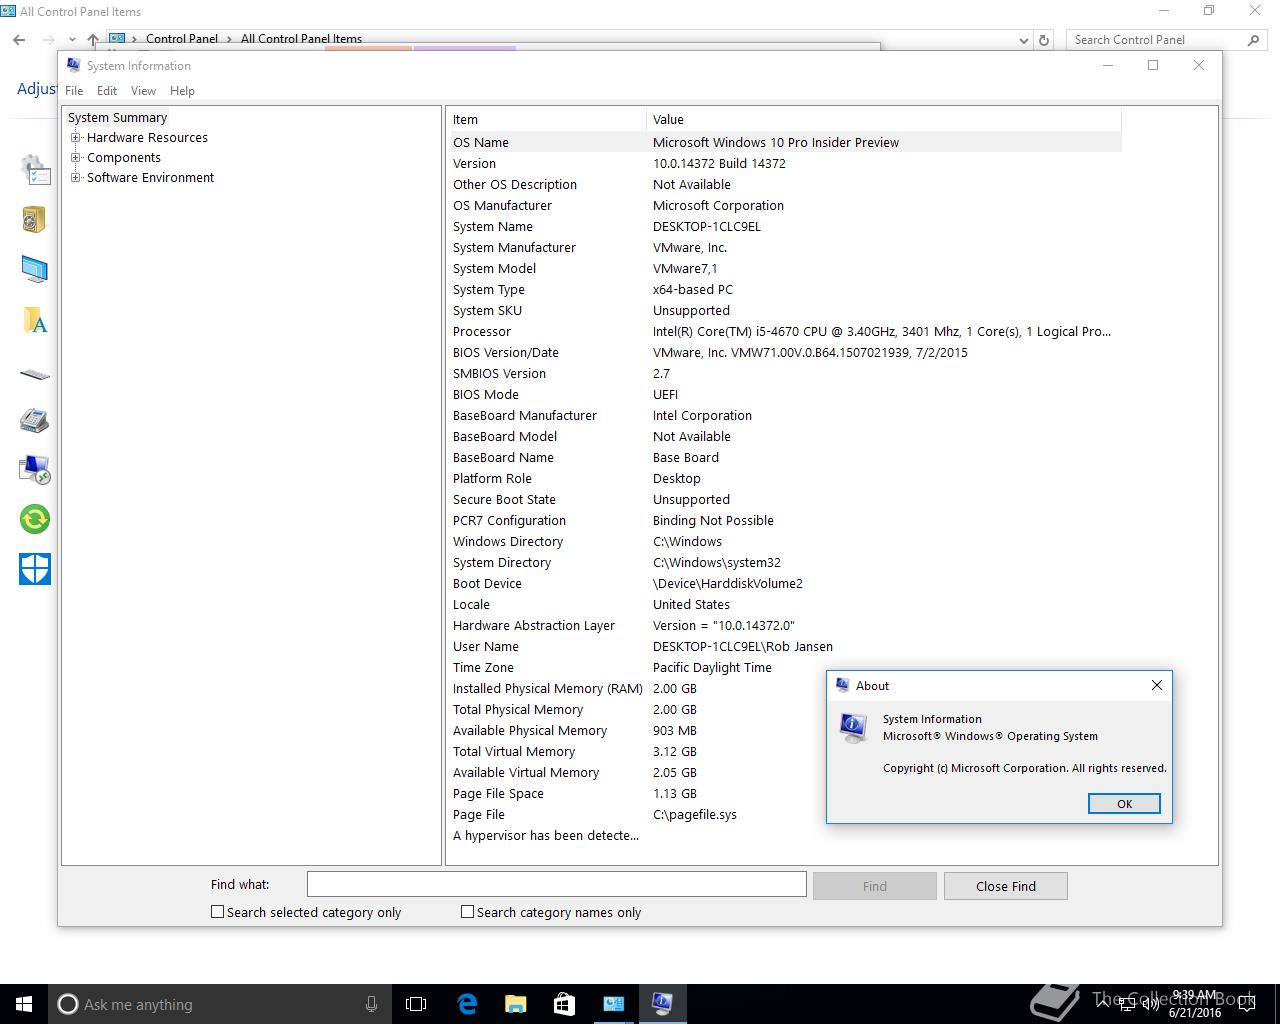Click All Control Panel Items breadcrumb
Screen dimensions: 1280x1024
(301, 39)
